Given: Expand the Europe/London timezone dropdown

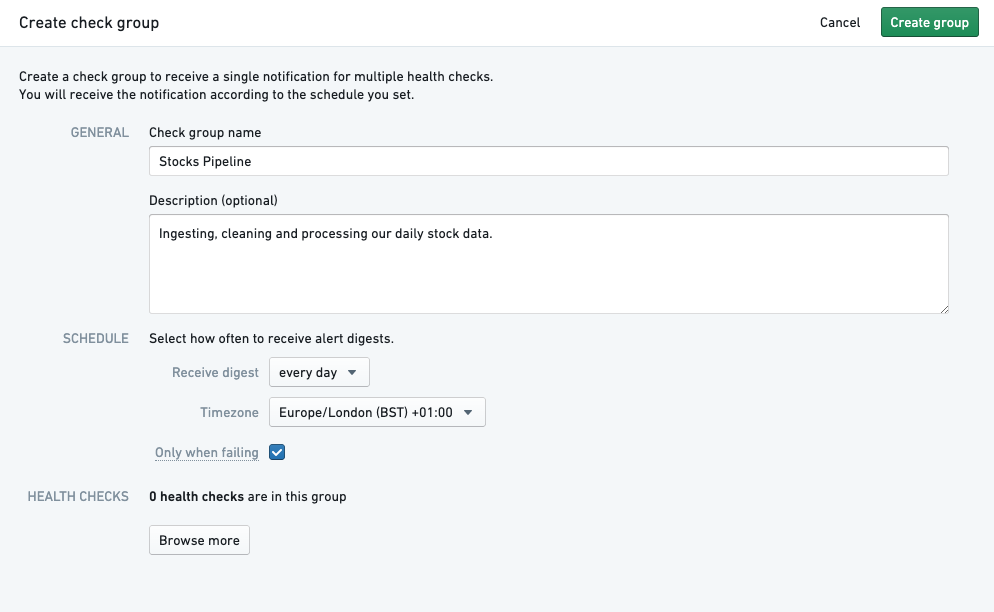Looking at the screenshot, I should 377,412.
